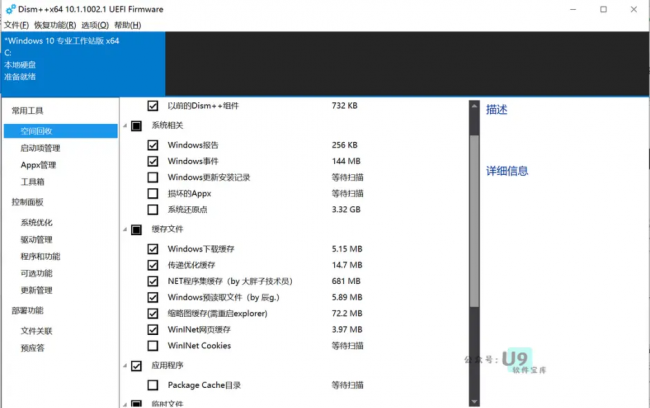
Task: Click the 缩略图缓存(需重启explorer) label
Action: click(218, 313)
